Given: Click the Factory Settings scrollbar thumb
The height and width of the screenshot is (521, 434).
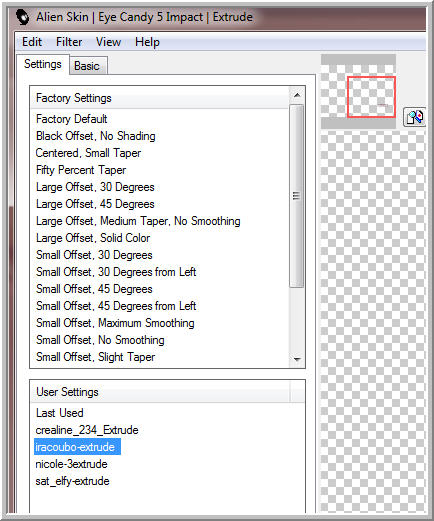Looking at the screenshot, I should [296, 196].
